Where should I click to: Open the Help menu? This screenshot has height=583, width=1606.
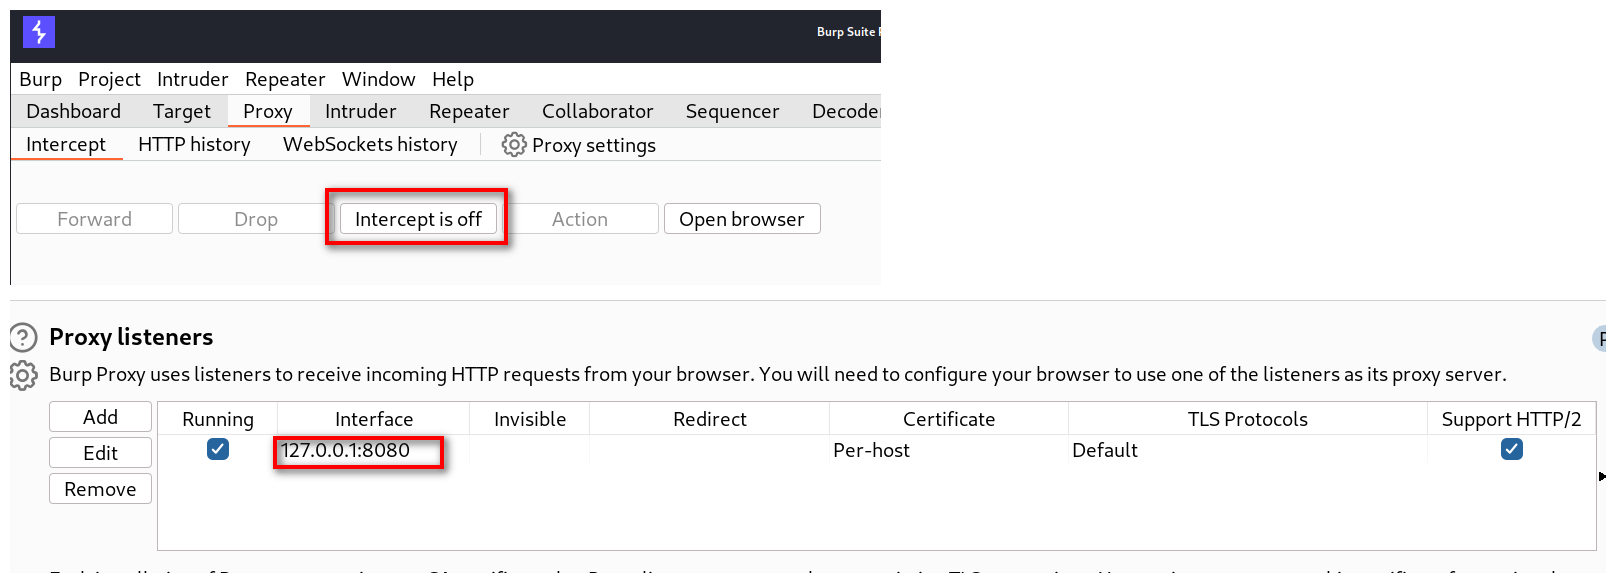pyautogui.click(x=452, y=79)
